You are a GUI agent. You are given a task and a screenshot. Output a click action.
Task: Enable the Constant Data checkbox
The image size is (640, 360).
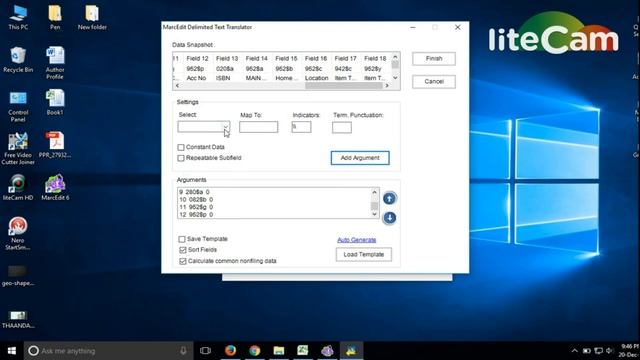[181, 147]
